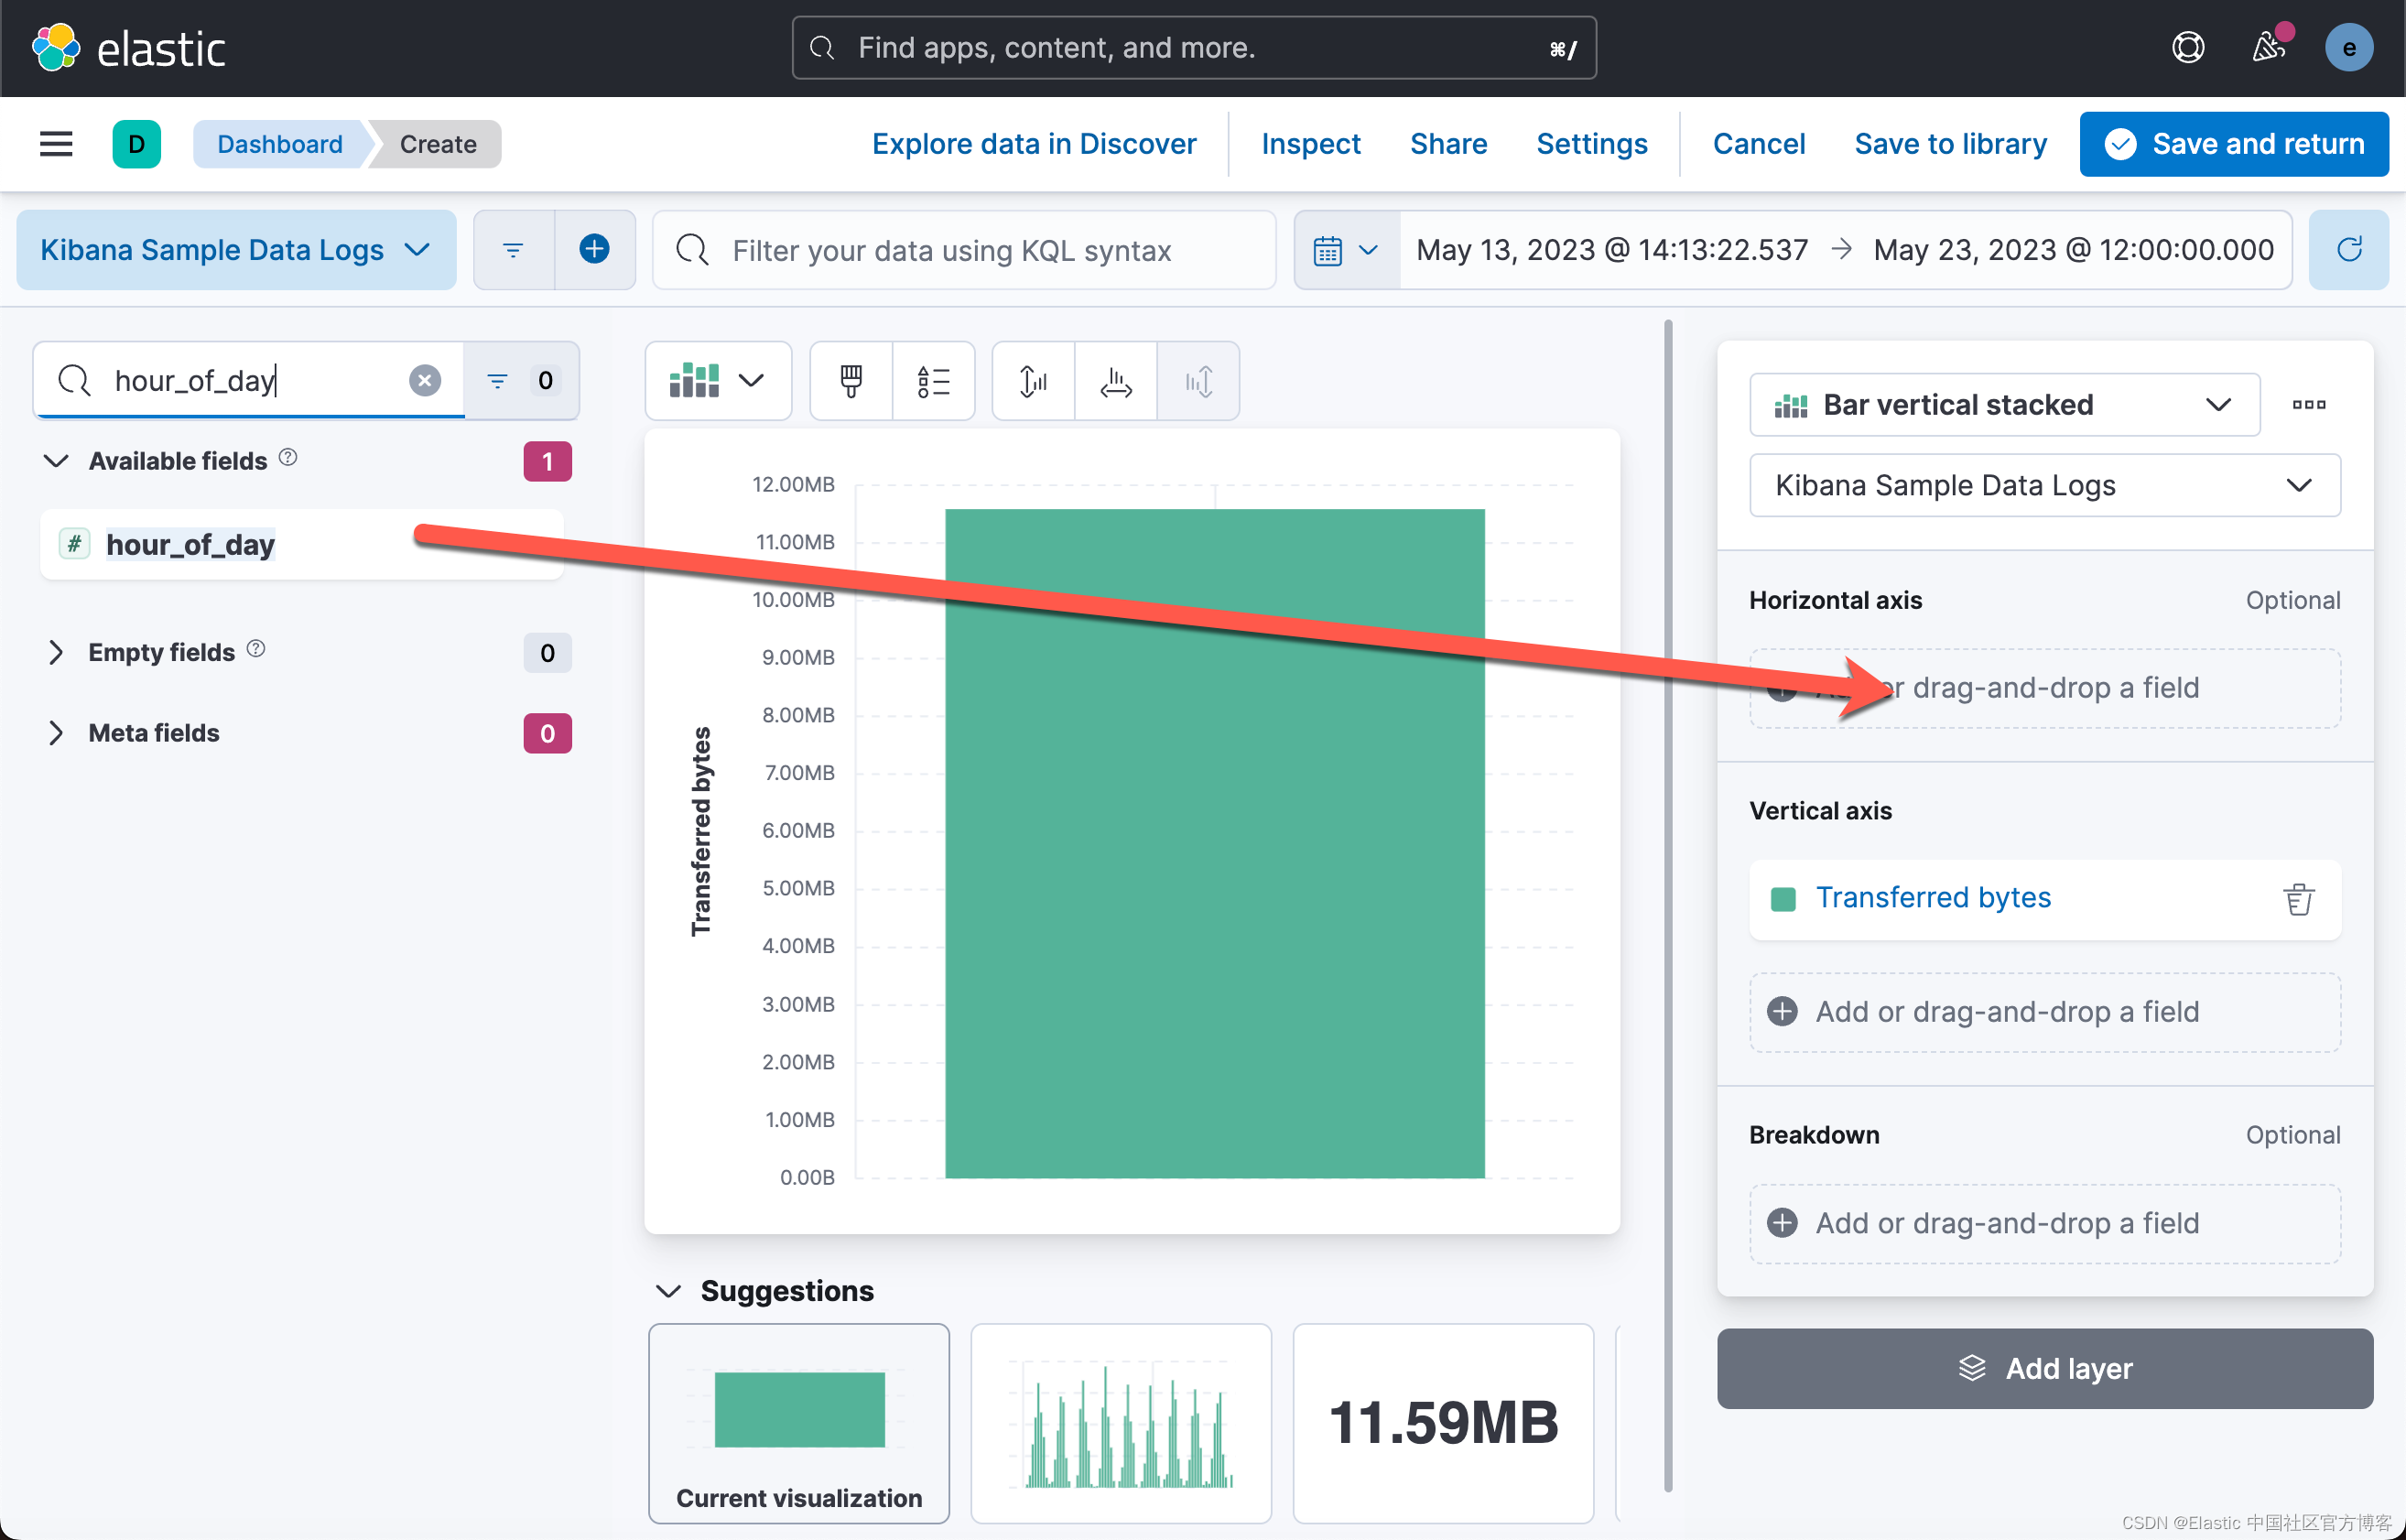Click Save to library
The height and width of the screenshot is (1540, 2406).
(1950, 144)
